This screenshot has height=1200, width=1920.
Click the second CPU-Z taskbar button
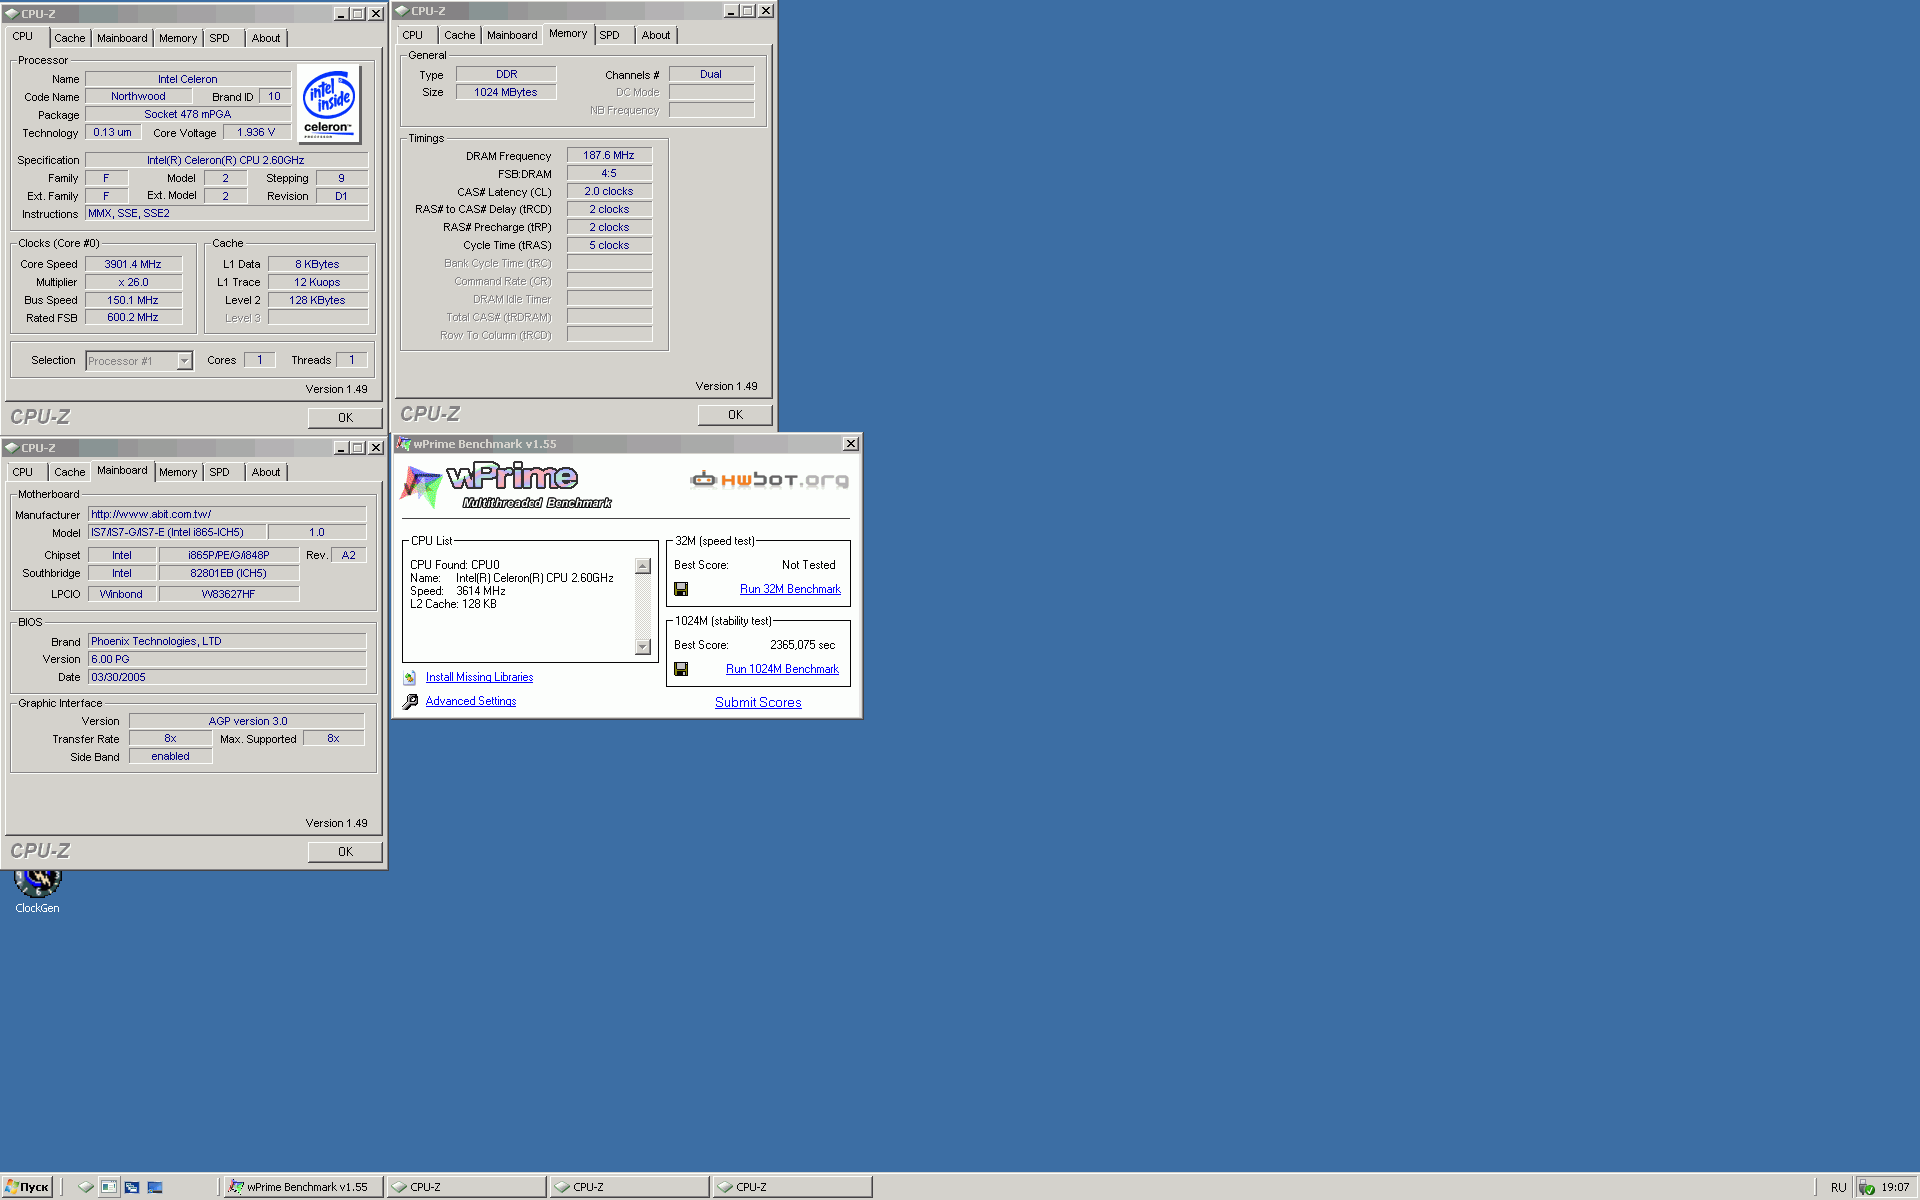click(630, 1187)
